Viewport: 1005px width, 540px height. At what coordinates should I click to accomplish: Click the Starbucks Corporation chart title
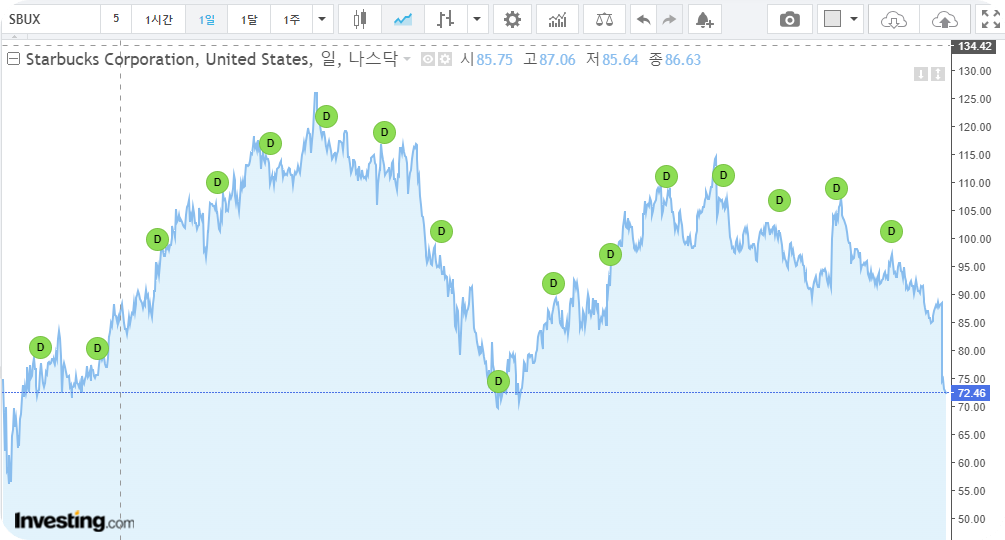point(212,59)
